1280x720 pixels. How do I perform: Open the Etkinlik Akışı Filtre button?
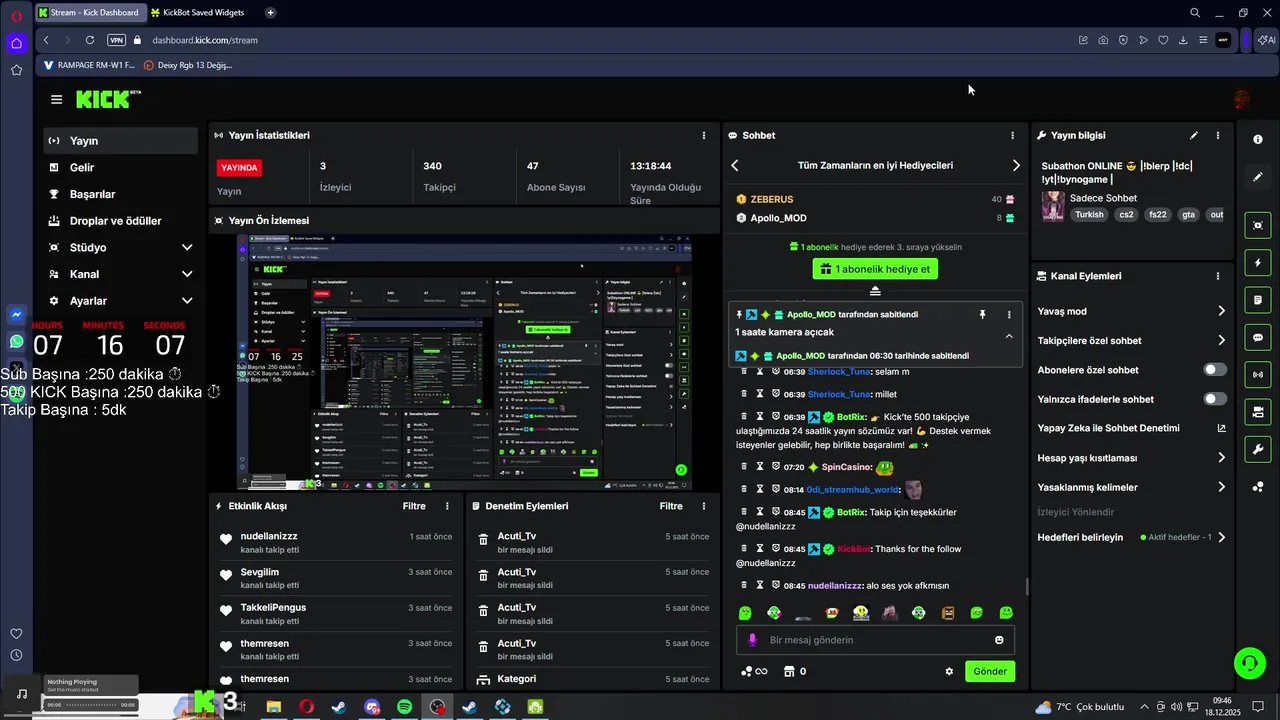pyautogui.click(x=414, y=506)
